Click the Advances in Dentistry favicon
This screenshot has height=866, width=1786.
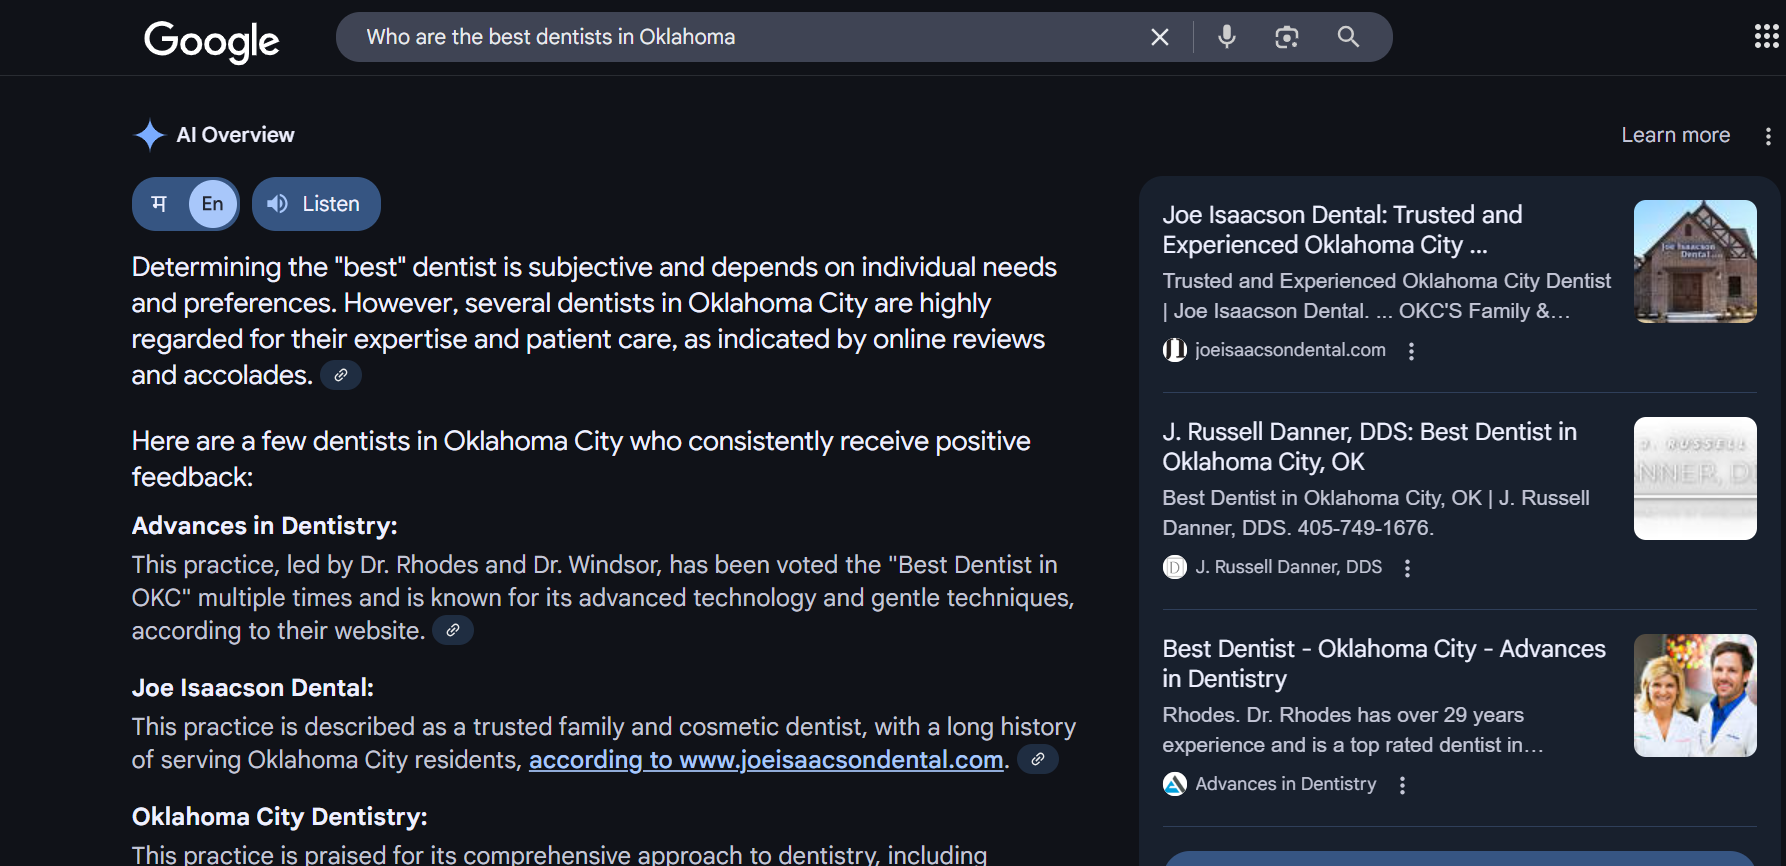[x=1175, y=784]
